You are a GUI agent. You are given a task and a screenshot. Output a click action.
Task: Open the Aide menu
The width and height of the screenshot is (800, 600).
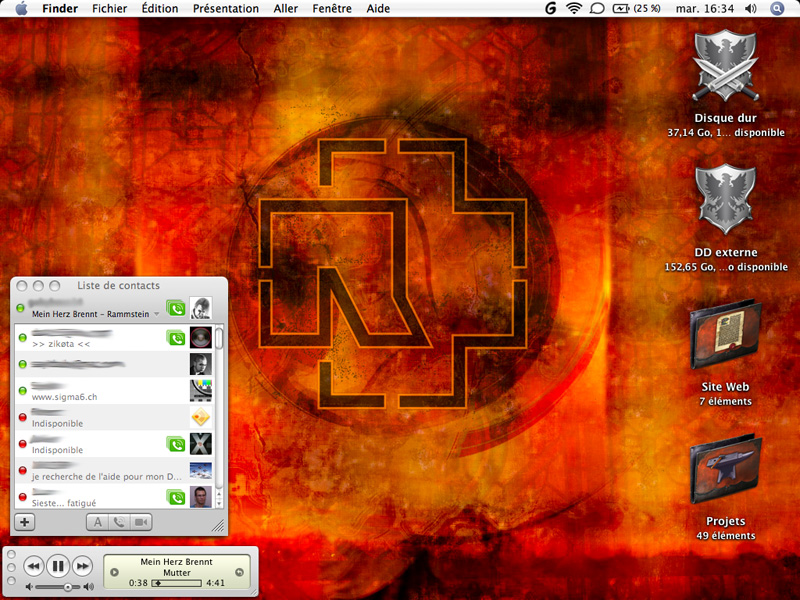coord(378,9)
